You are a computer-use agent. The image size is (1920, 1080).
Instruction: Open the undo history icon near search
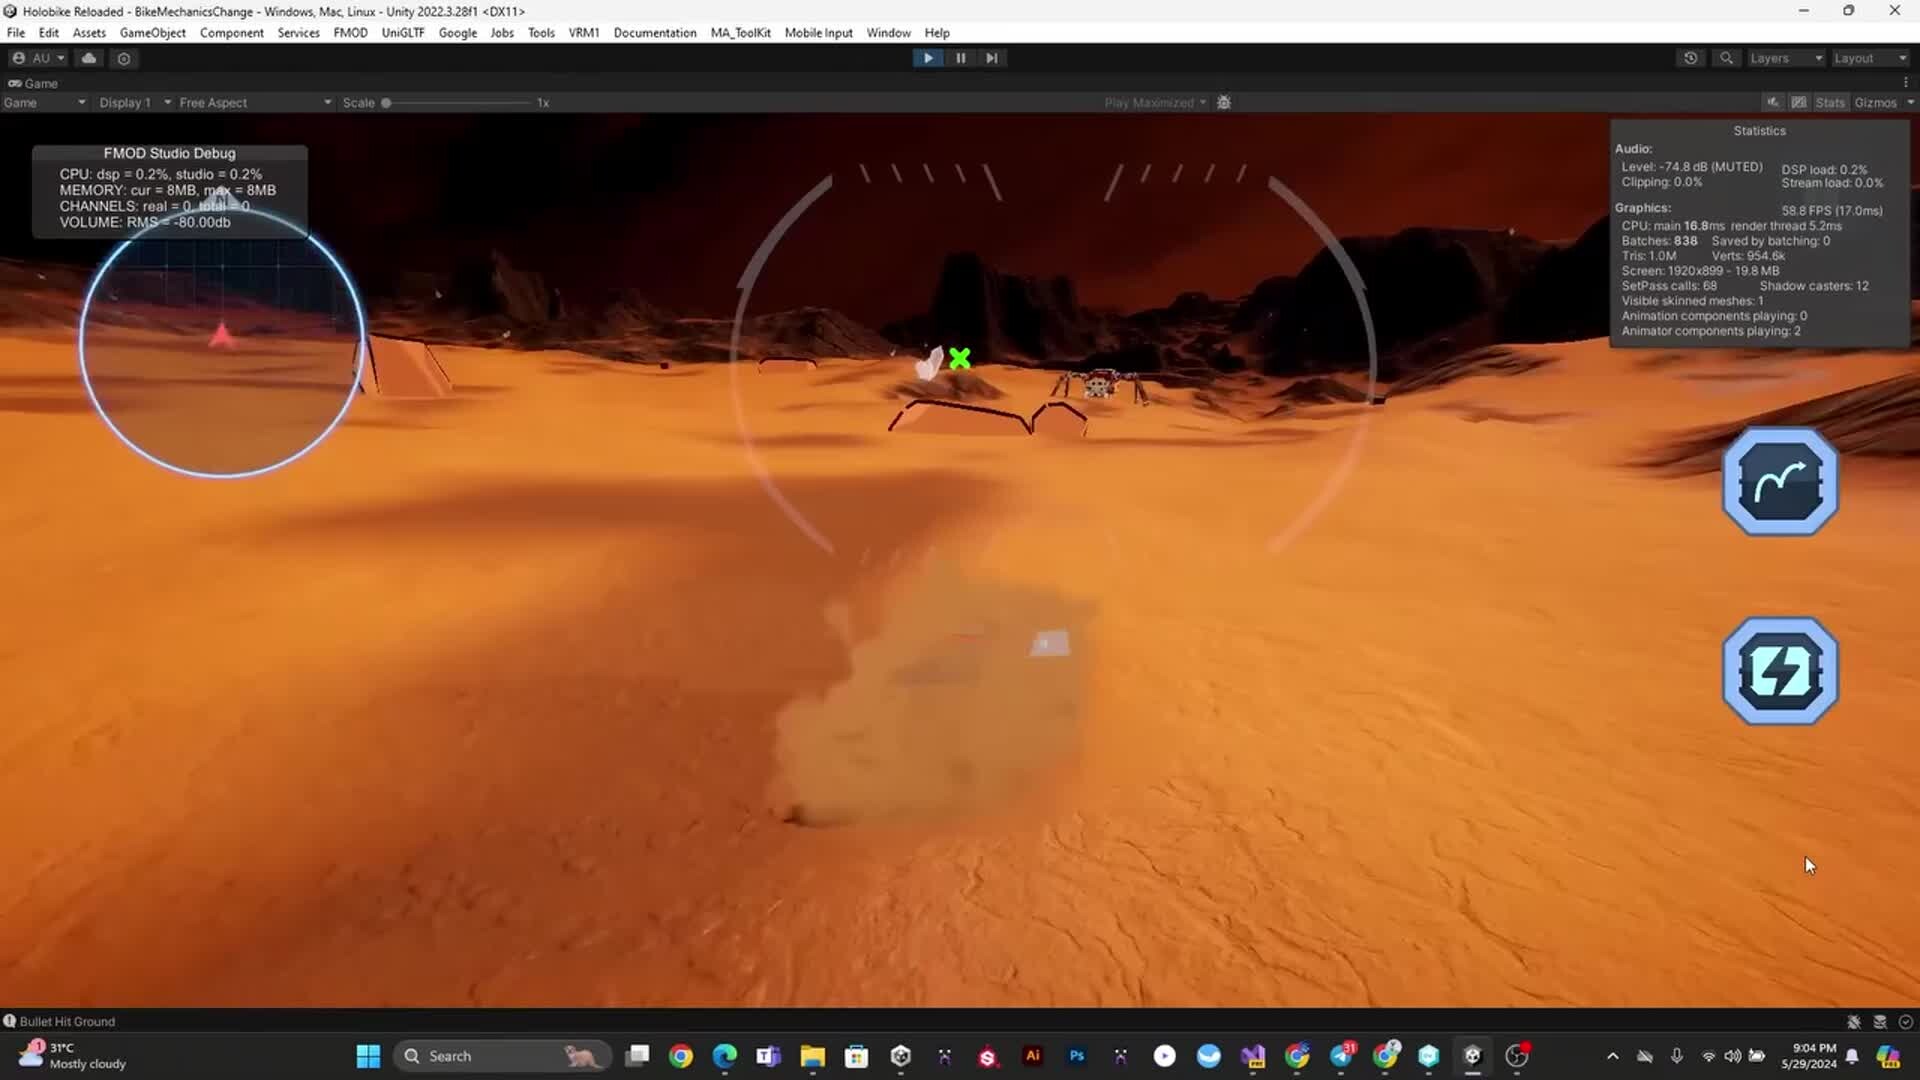click(1690, 58)
